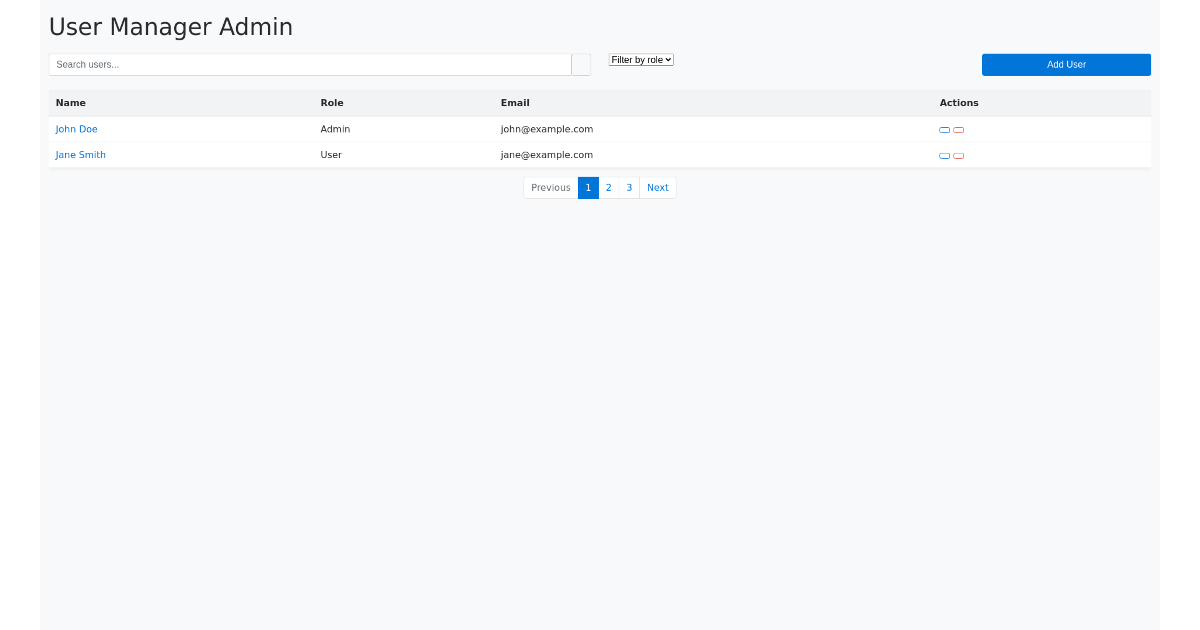Click the Email column header
Screen dimensions: 1200x630
(x=515, y=103)
